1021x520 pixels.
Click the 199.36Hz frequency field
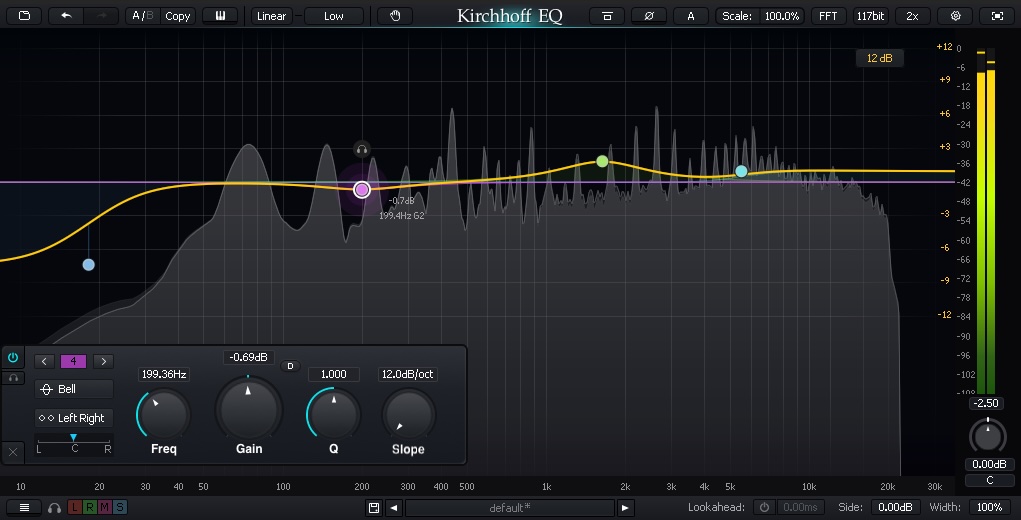tap(164, 374)
